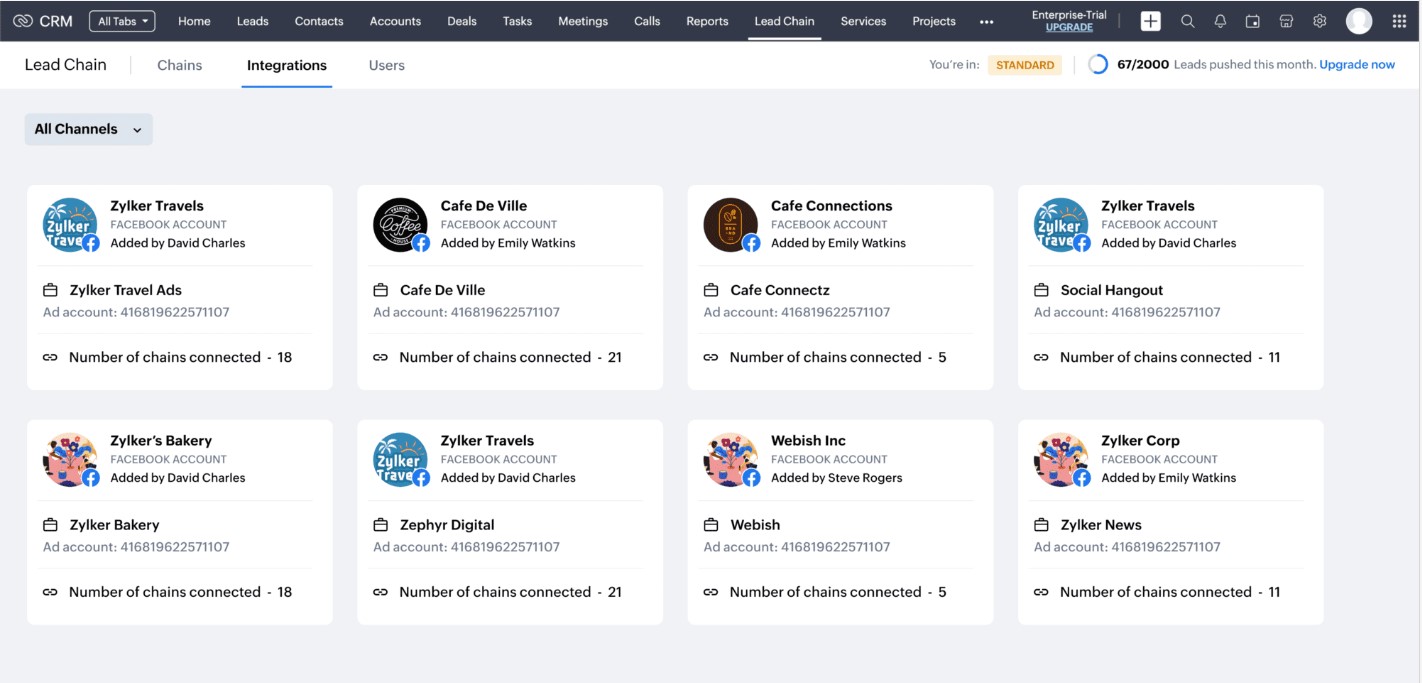Viewport: 1422px width, 683px height.
Task: Open the marketplace store icon
Action: [x=1286, y=21]
